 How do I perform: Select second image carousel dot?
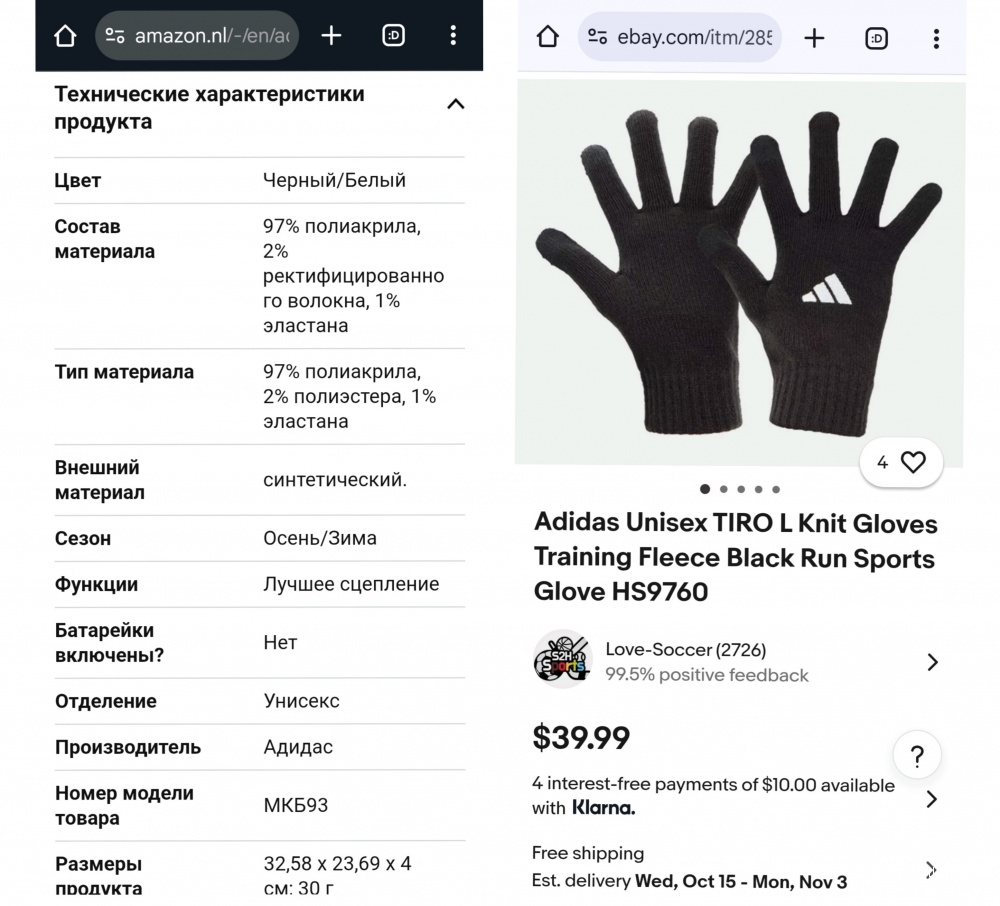[723, 490]
